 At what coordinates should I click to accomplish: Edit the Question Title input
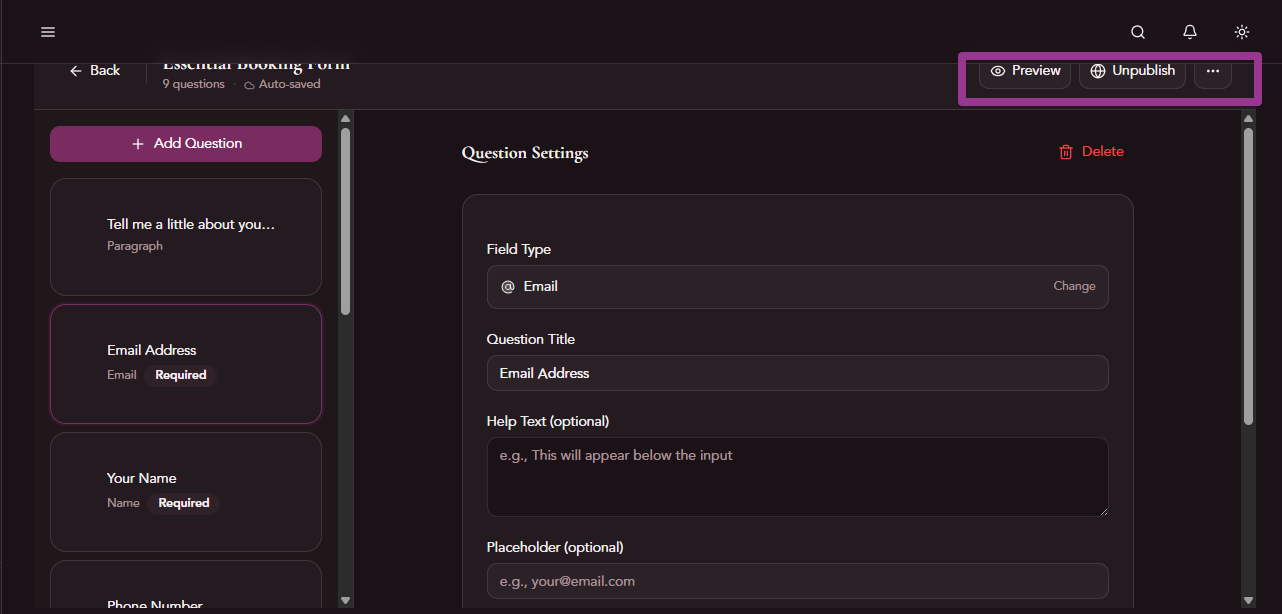pyautogui.click(x=797, y=373)
